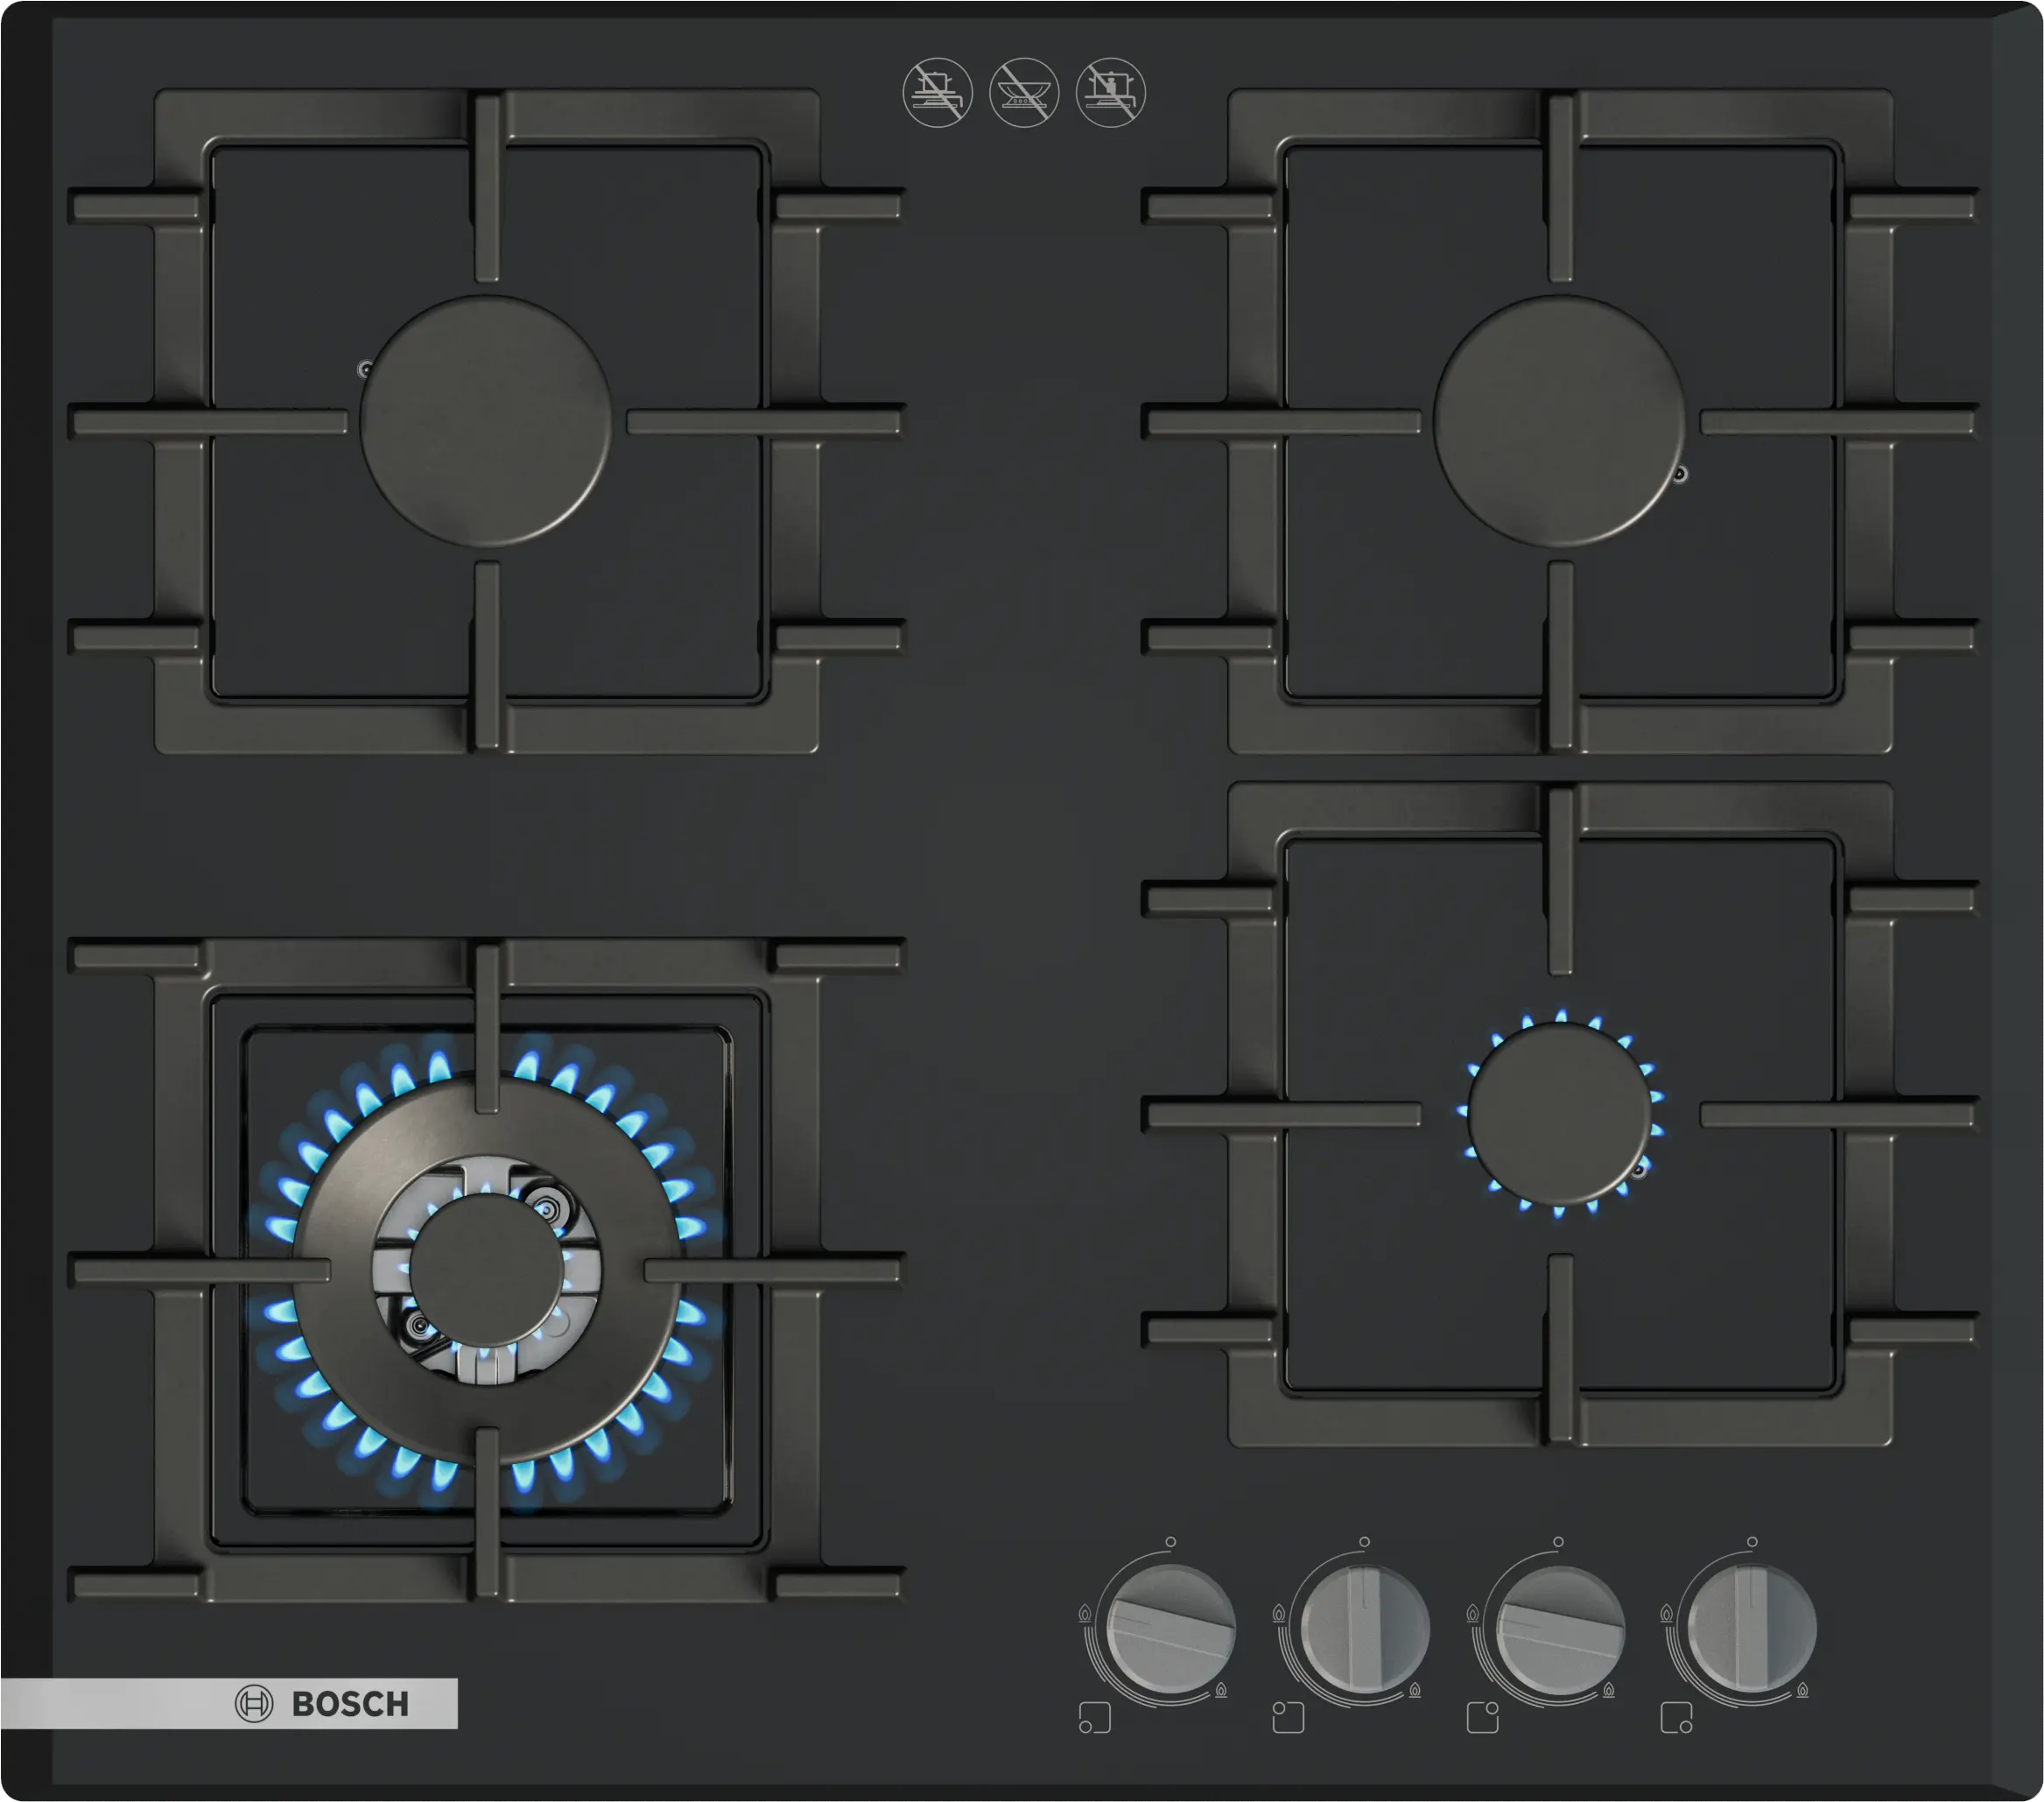Click the rear-right unlit burner cap

coord(1559,421)
